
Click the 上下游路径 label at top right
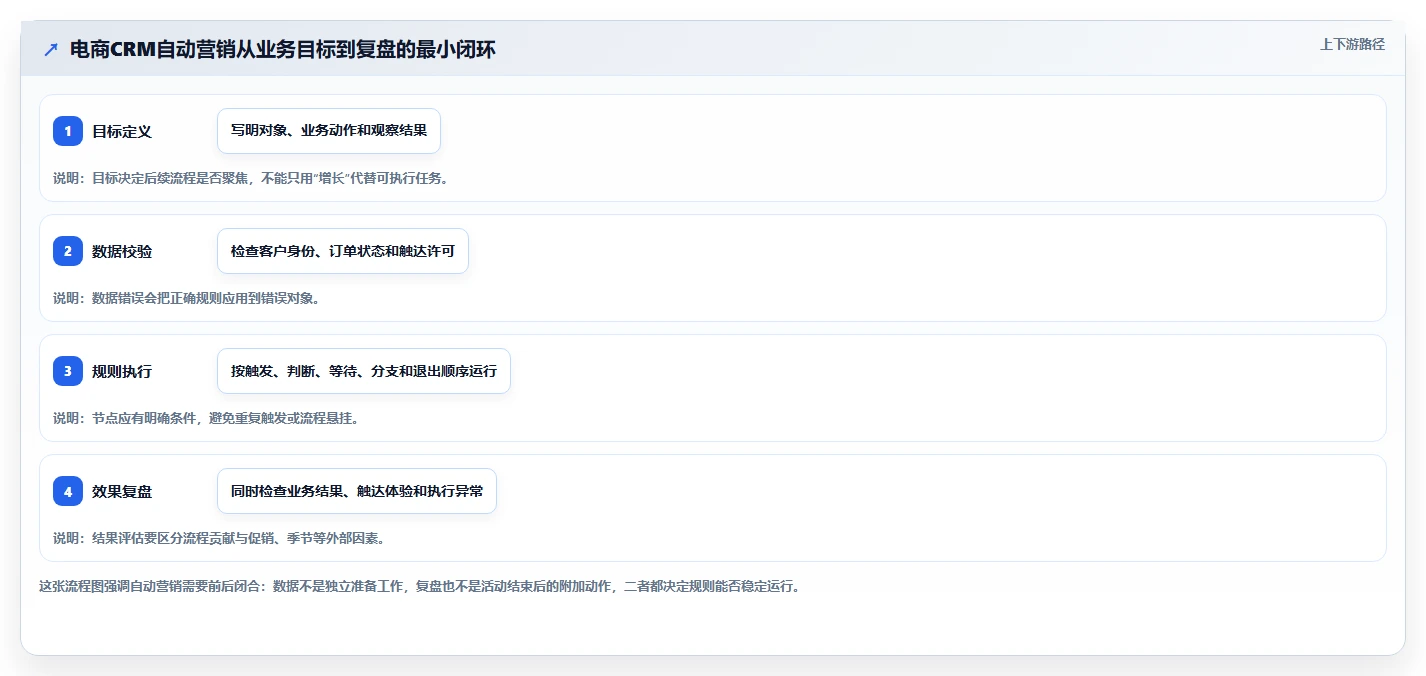(x=1352, y=44)
